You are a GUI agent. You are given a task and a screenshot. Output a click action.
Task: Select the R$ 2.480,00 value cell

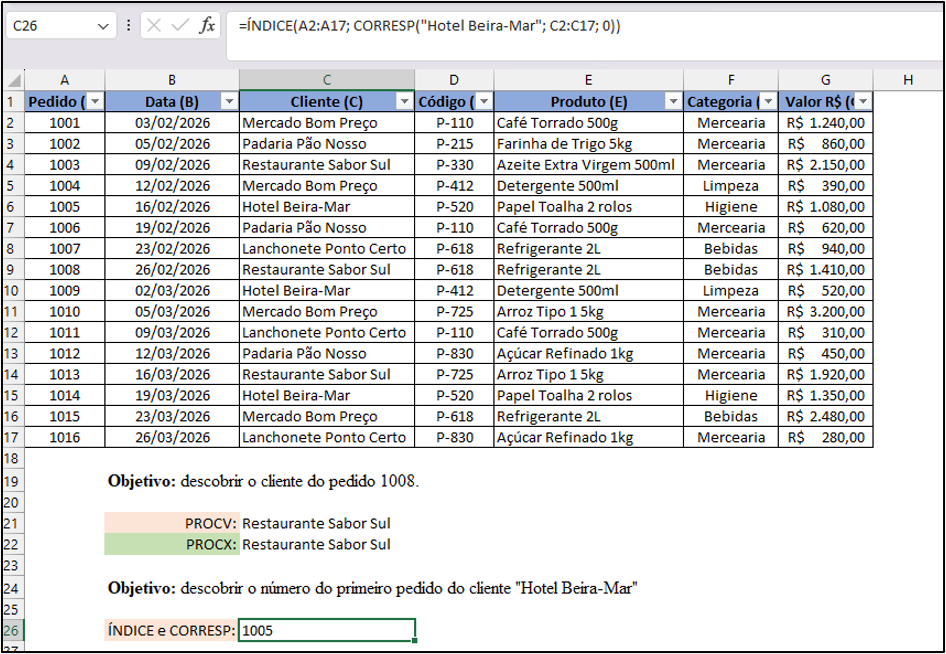(826, 416)
